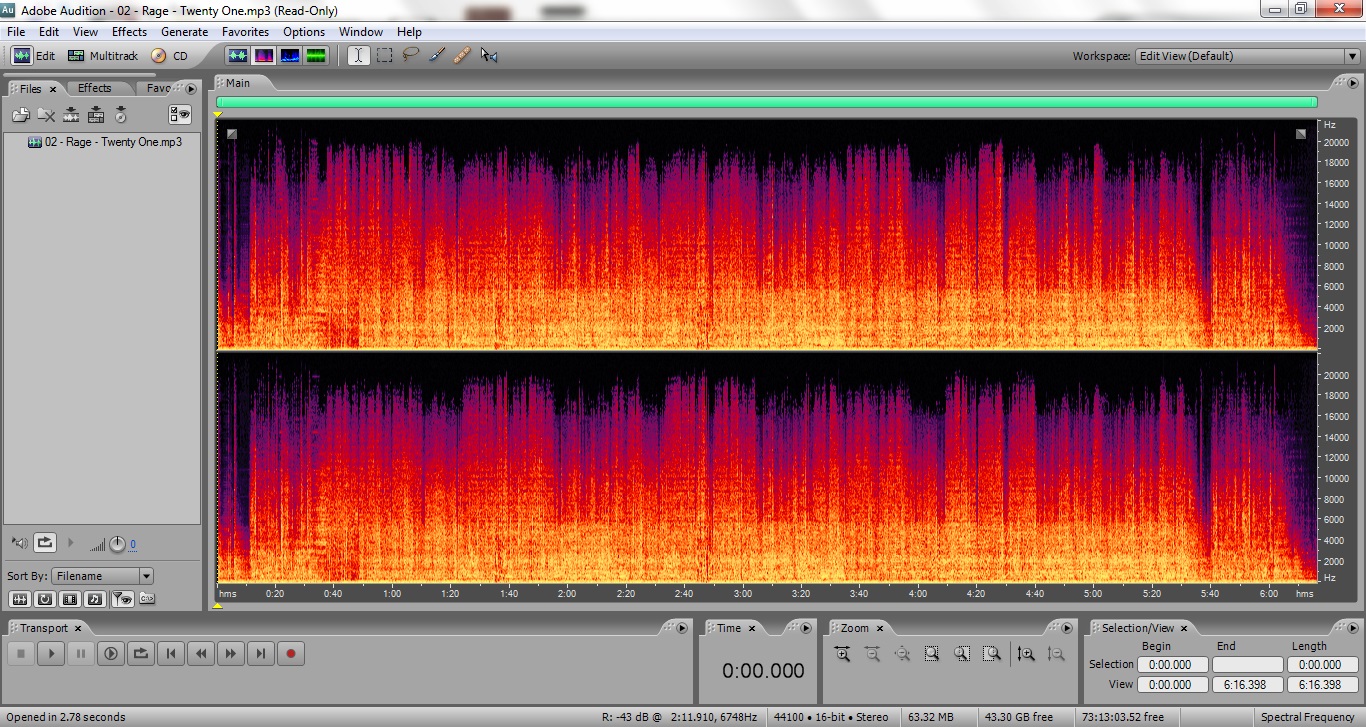Screen dimensions: 1366x727
Task: Select the Lasso selection tool
Action: tap(411, 56)
